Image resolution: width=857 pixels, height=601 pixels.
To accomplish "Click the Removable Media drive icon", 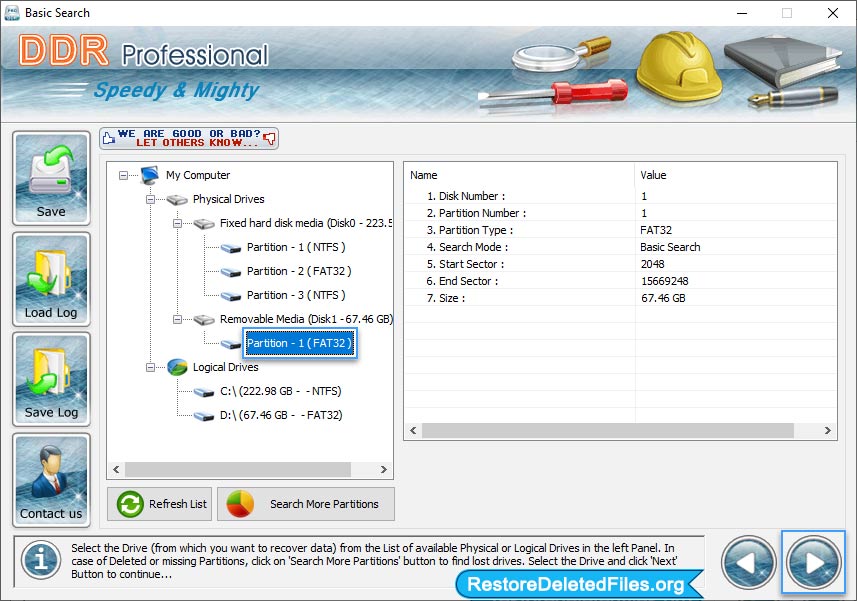I will point(204,319).
